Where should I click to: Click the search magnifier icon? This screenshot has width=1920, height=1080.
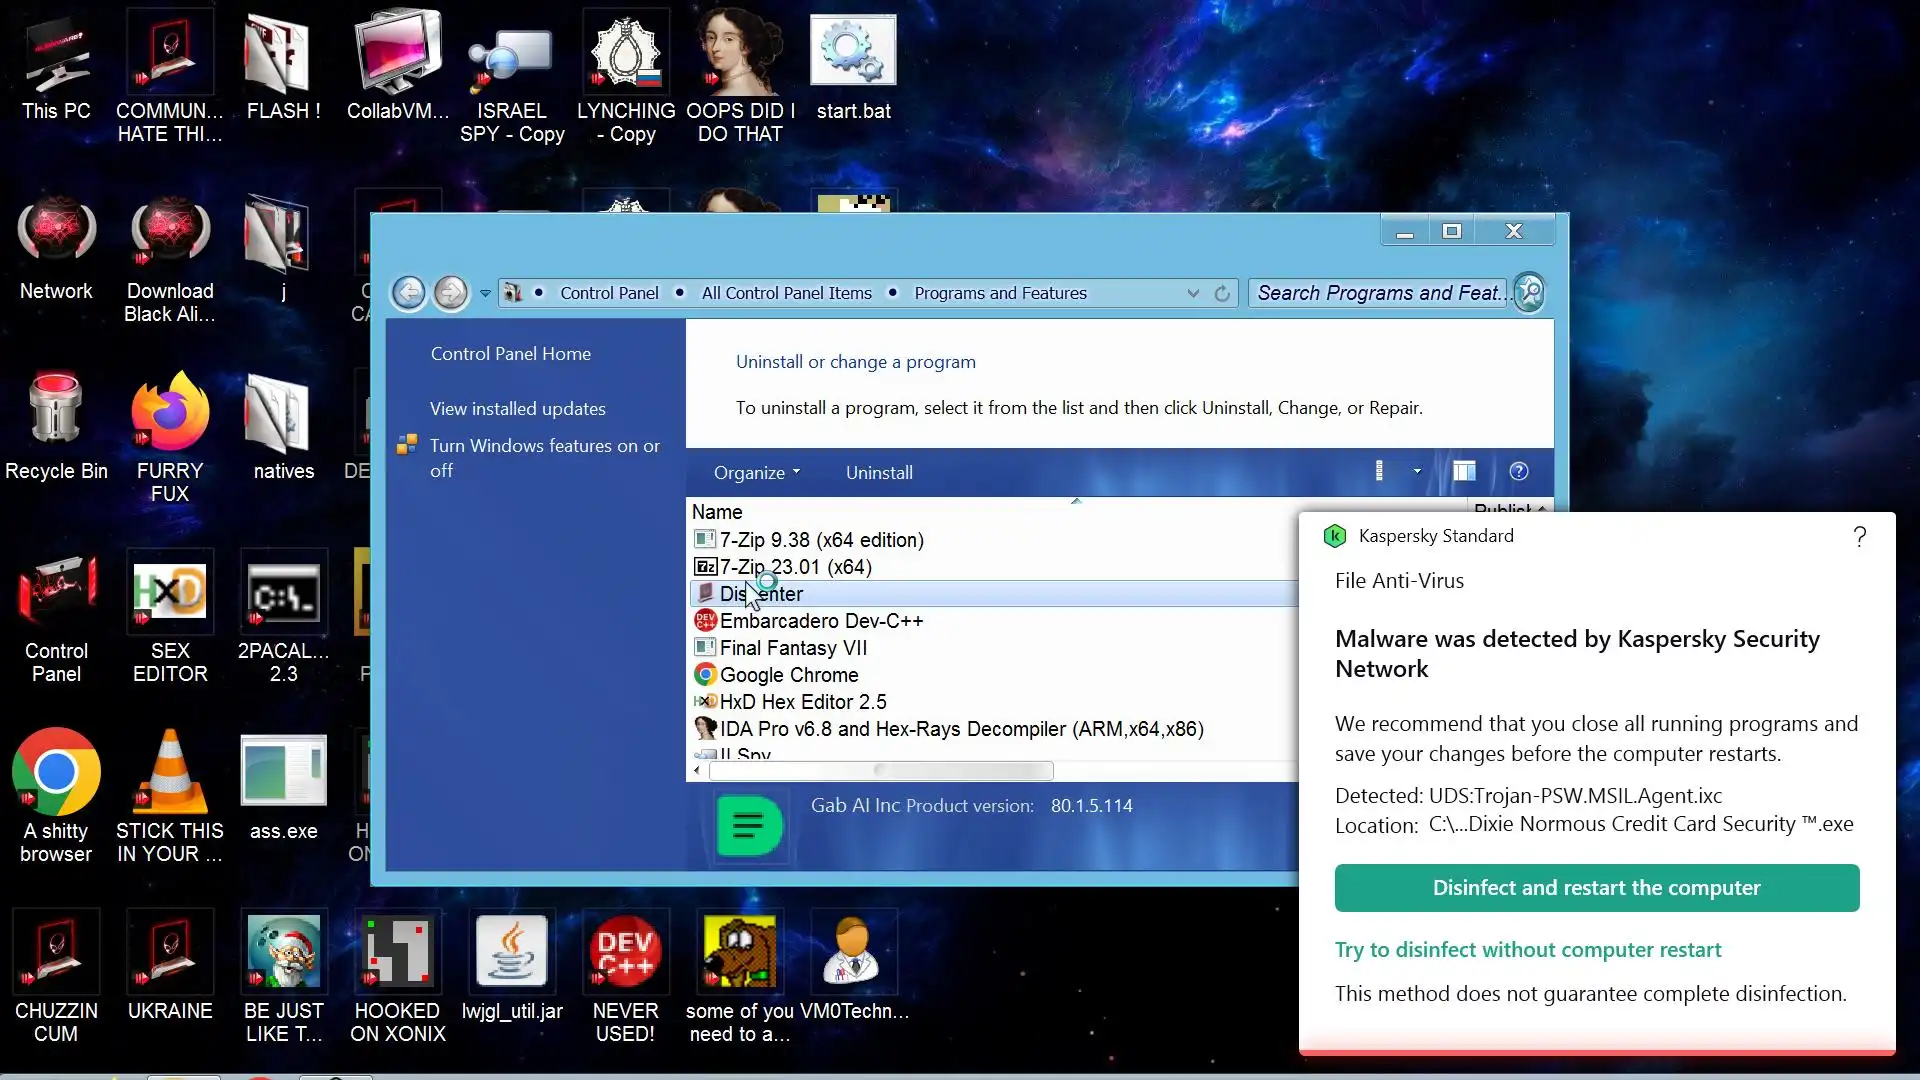[x=1529, y=293]
